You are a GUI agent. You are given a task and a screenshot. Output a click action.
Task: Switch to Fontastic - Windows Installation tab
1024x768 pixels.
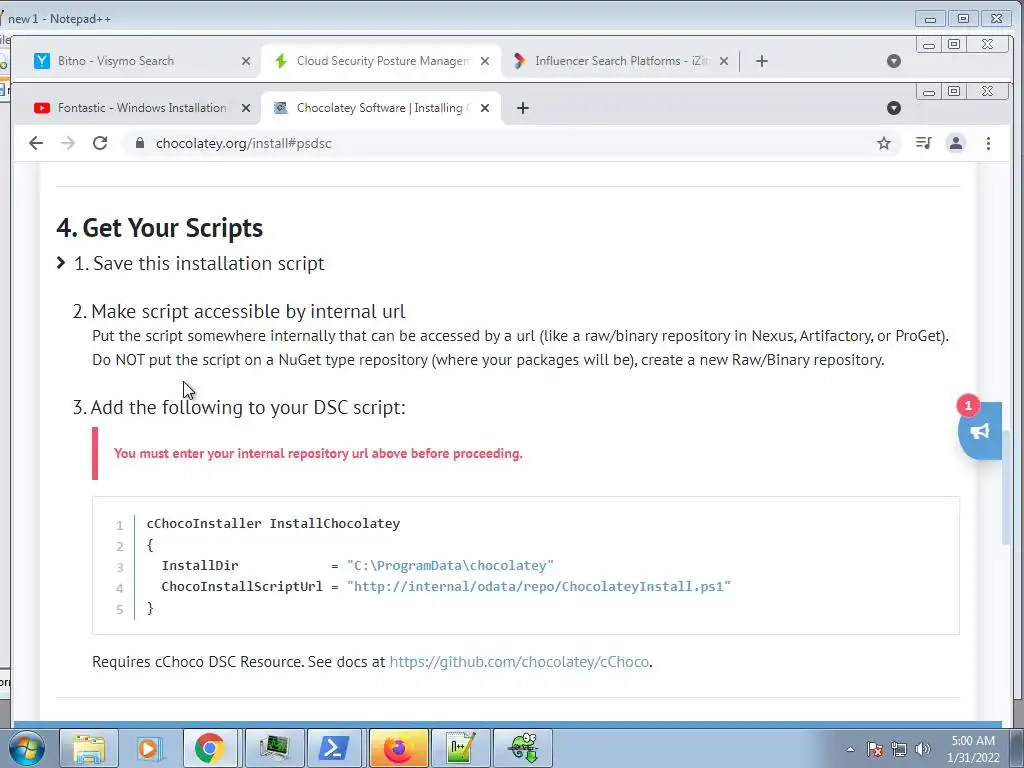click(x=140, y=108)
